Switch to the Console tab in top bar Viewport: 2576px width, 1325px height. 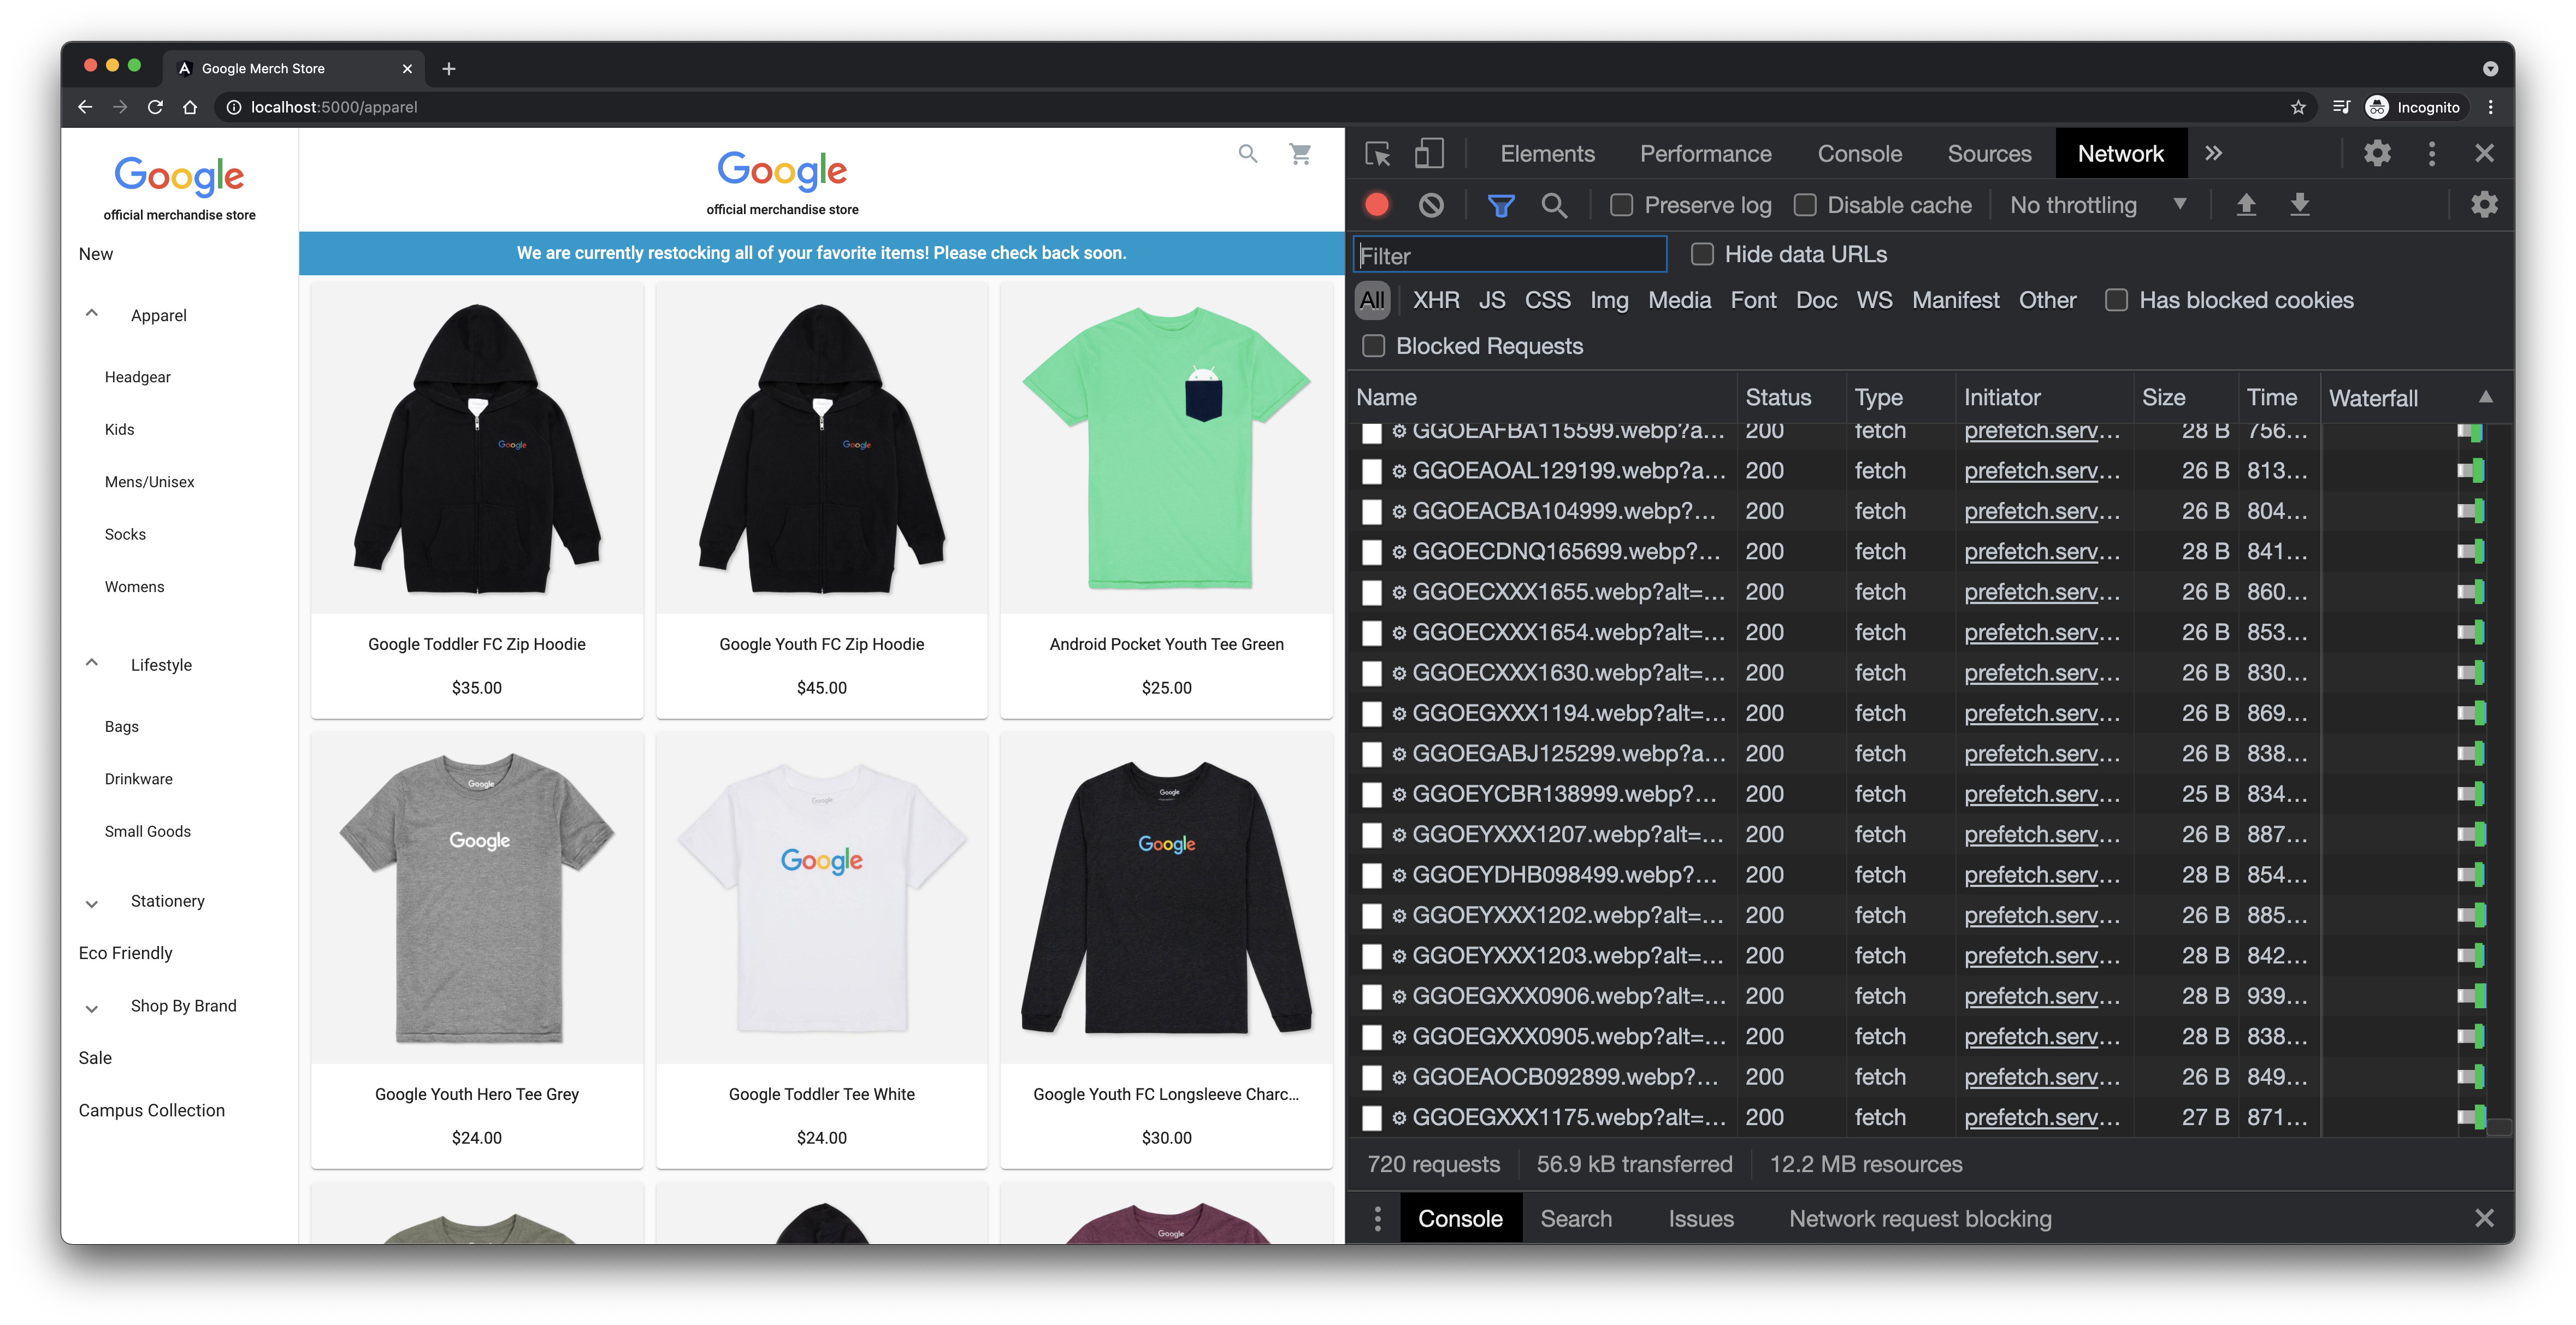click(1859, 154)
